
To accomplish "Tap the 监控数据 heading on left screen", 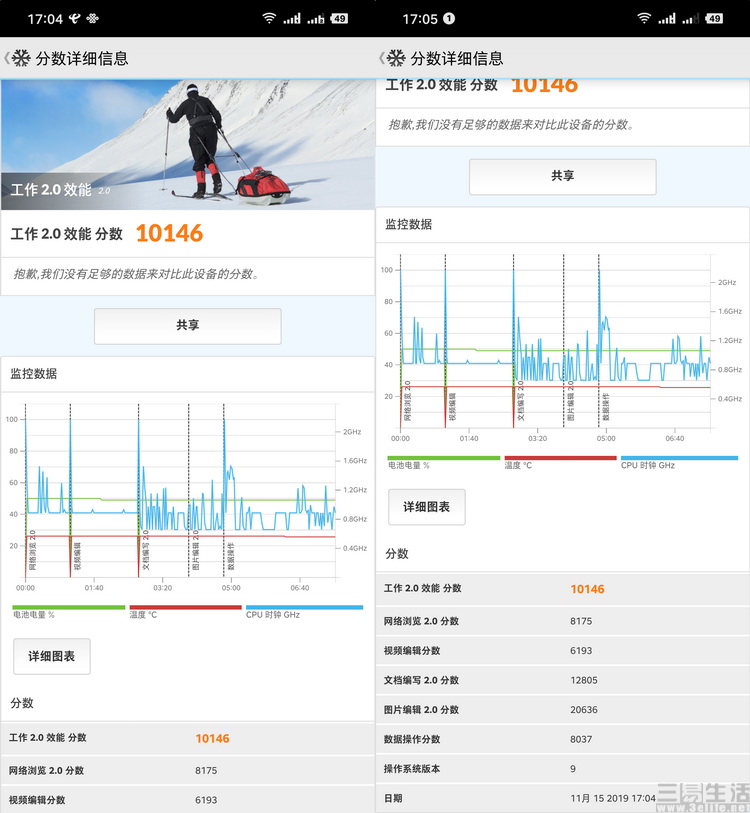I will [x=34, y=374].
